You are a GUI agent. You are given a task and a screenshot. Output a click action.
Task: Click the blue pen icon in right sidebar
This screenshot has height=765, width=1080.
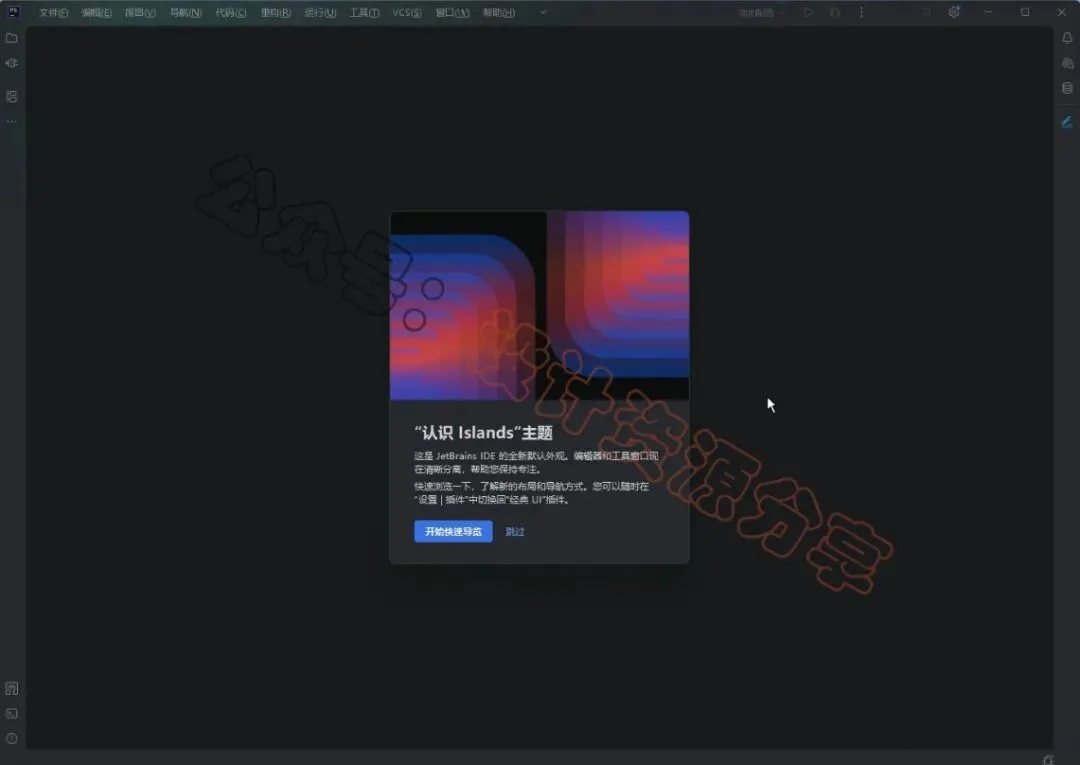pyautogui.click(x=1067, y=122)
